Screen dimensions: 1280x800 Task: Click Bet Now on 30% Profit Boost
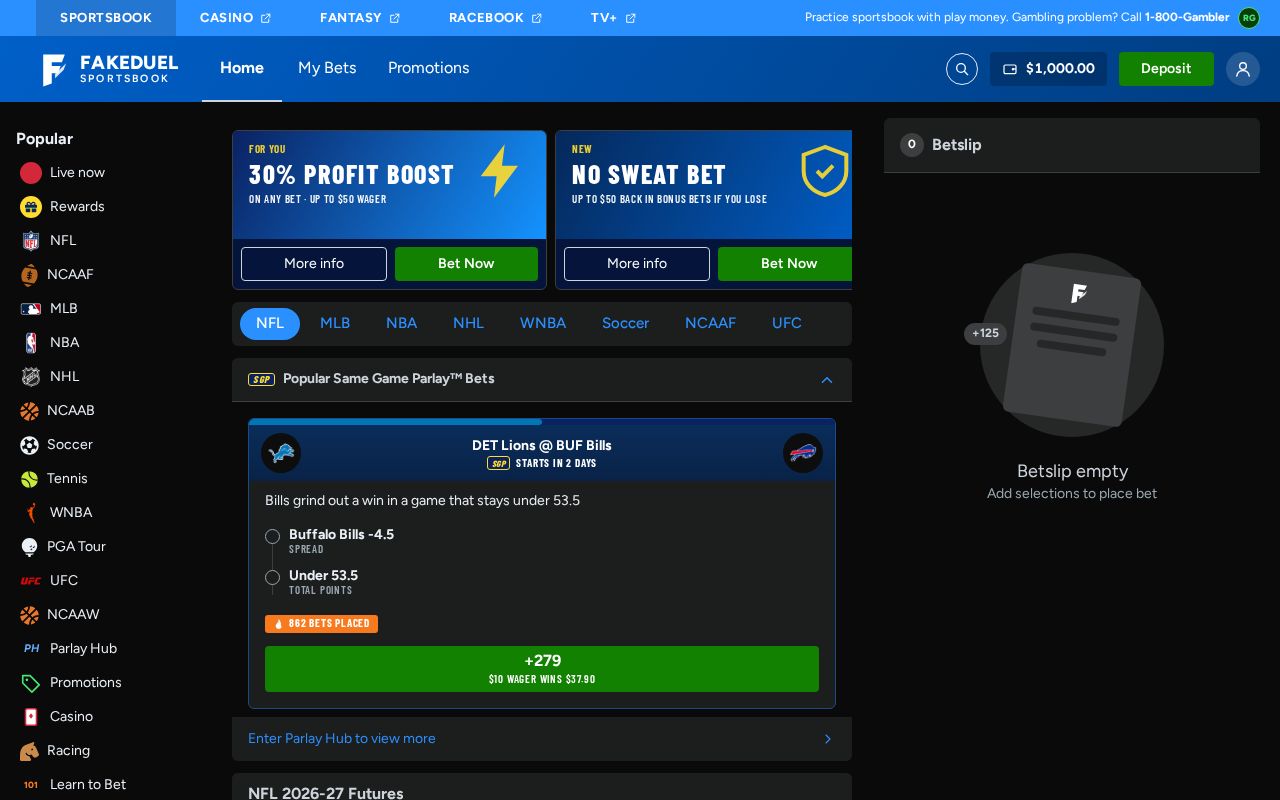pyautogui.click(x=466, y=264)
